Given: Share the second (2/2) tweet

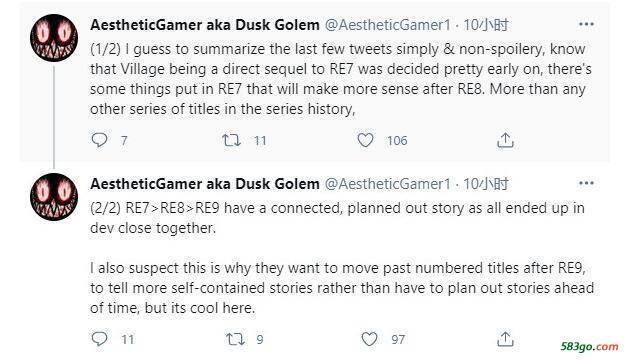Looking at the screenshot, I should pyautogui.click(x=505, y=339).
